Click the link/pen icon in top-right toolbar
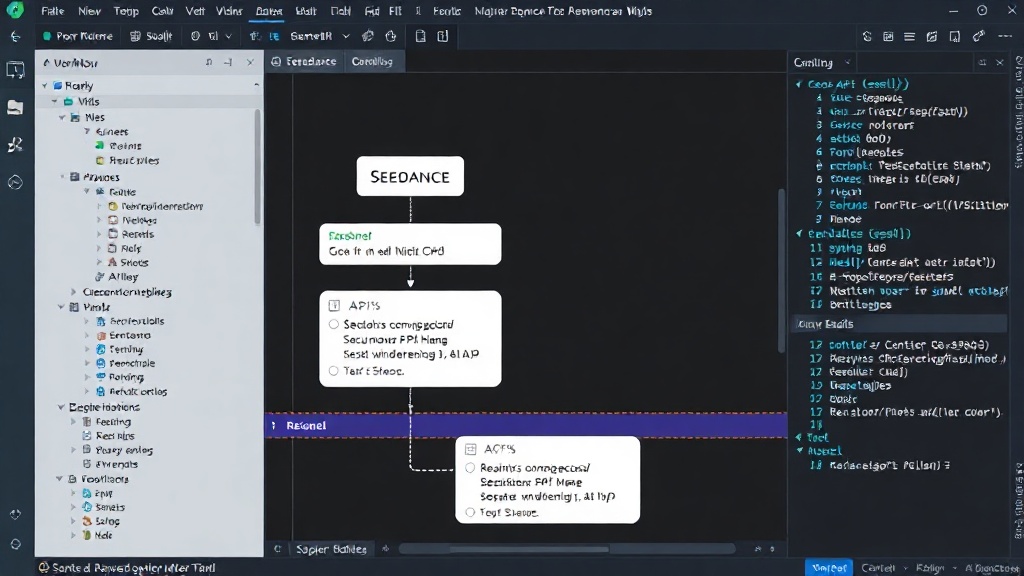The image size is (1024, 576). click(978, 36)
